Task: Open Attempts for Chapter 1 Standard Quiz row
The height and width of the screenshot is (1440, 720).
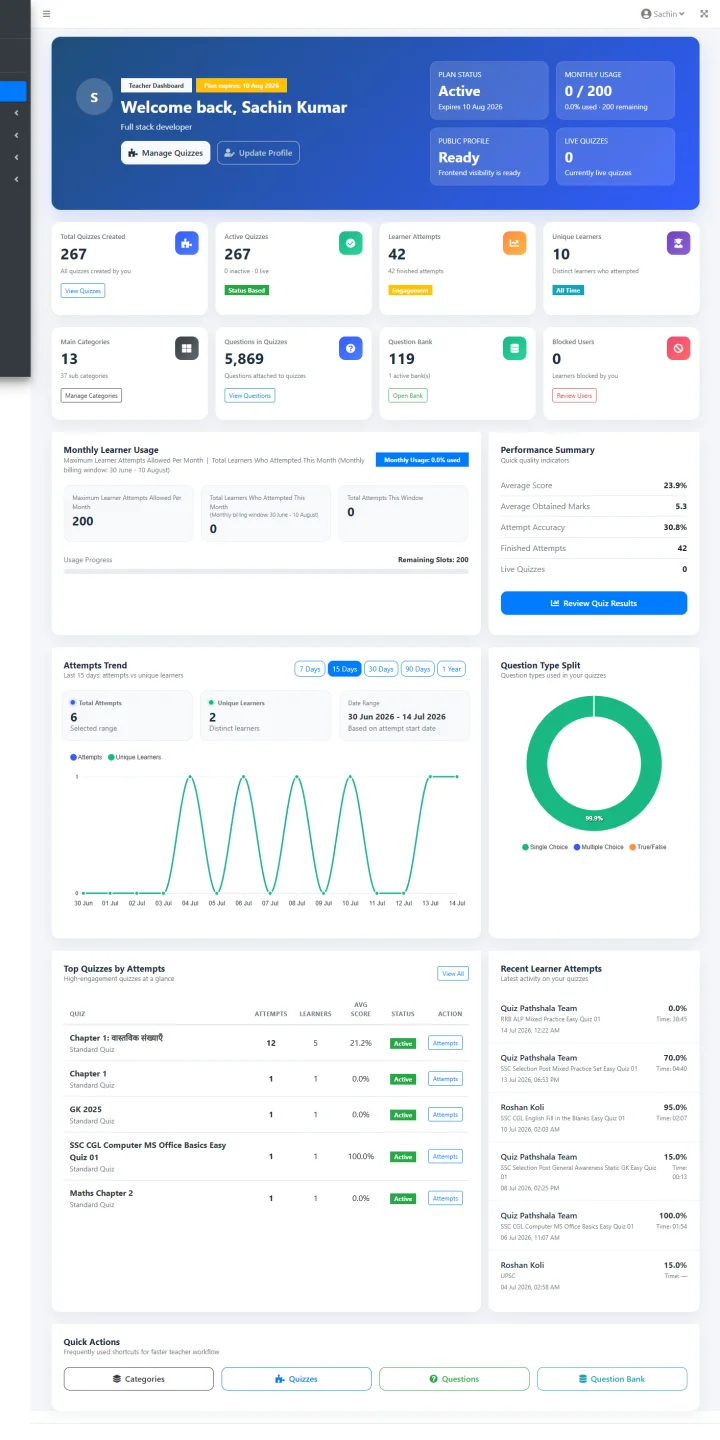Action: [x=445, y=1079]
